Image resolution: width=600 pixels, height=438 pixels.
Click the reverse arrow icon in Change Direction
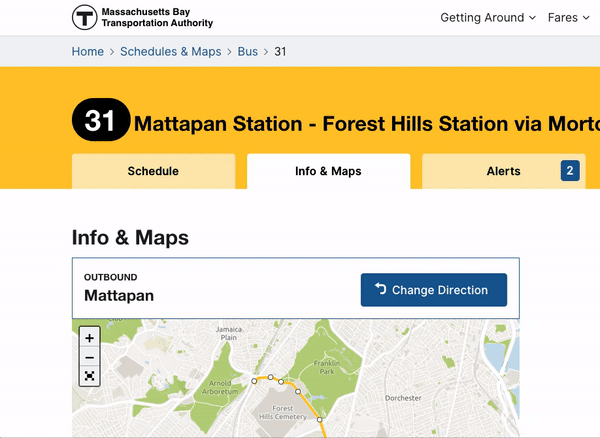(380, 288)
